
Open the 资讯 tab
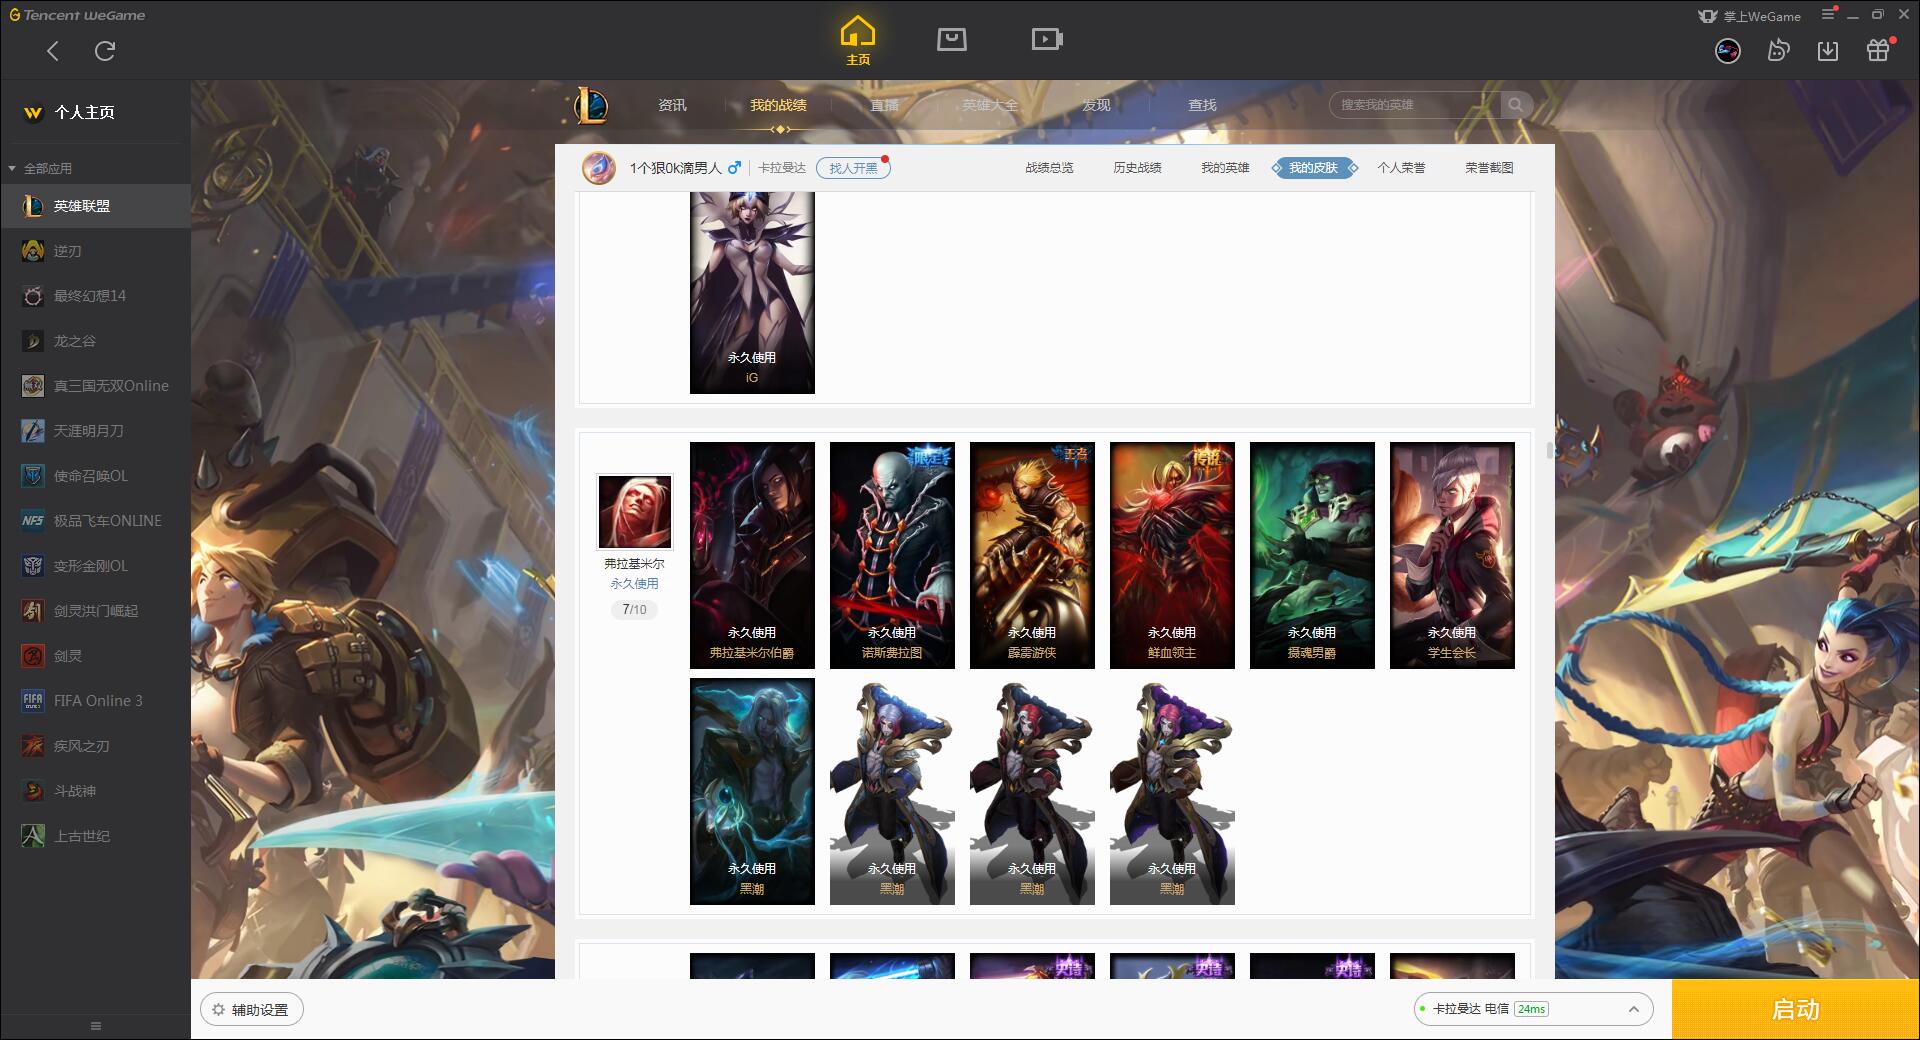[x=672, y=105]
